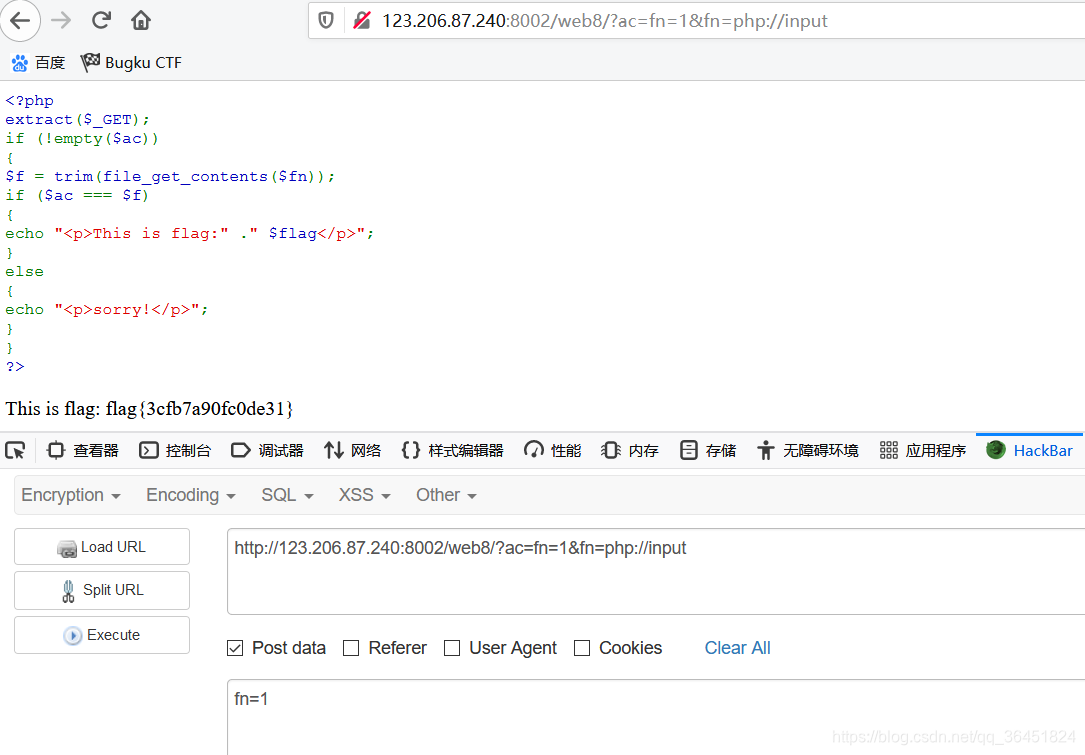This screenshot has height=755, width=1085.
Task: Uncheck the Post data checkbox
Action: pyautogui.click(x=235, y=648)
